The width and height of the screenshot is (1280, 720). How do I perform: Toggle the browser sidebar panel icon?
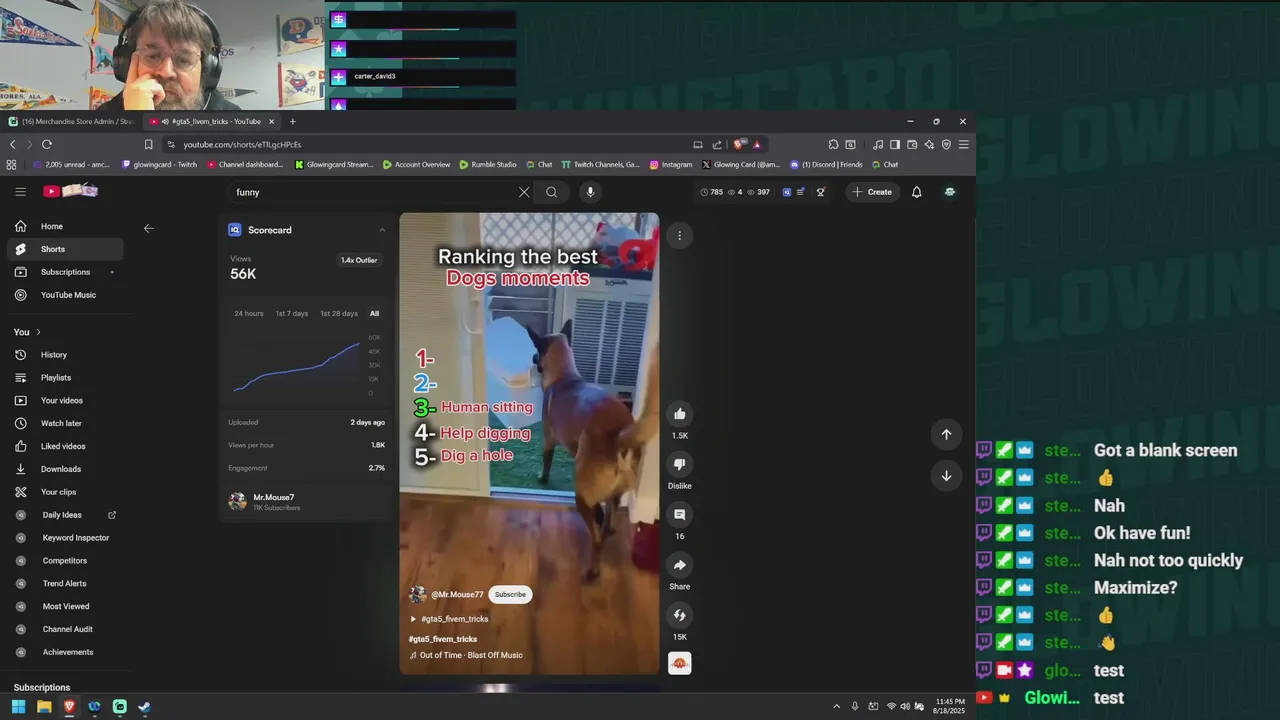895,144
